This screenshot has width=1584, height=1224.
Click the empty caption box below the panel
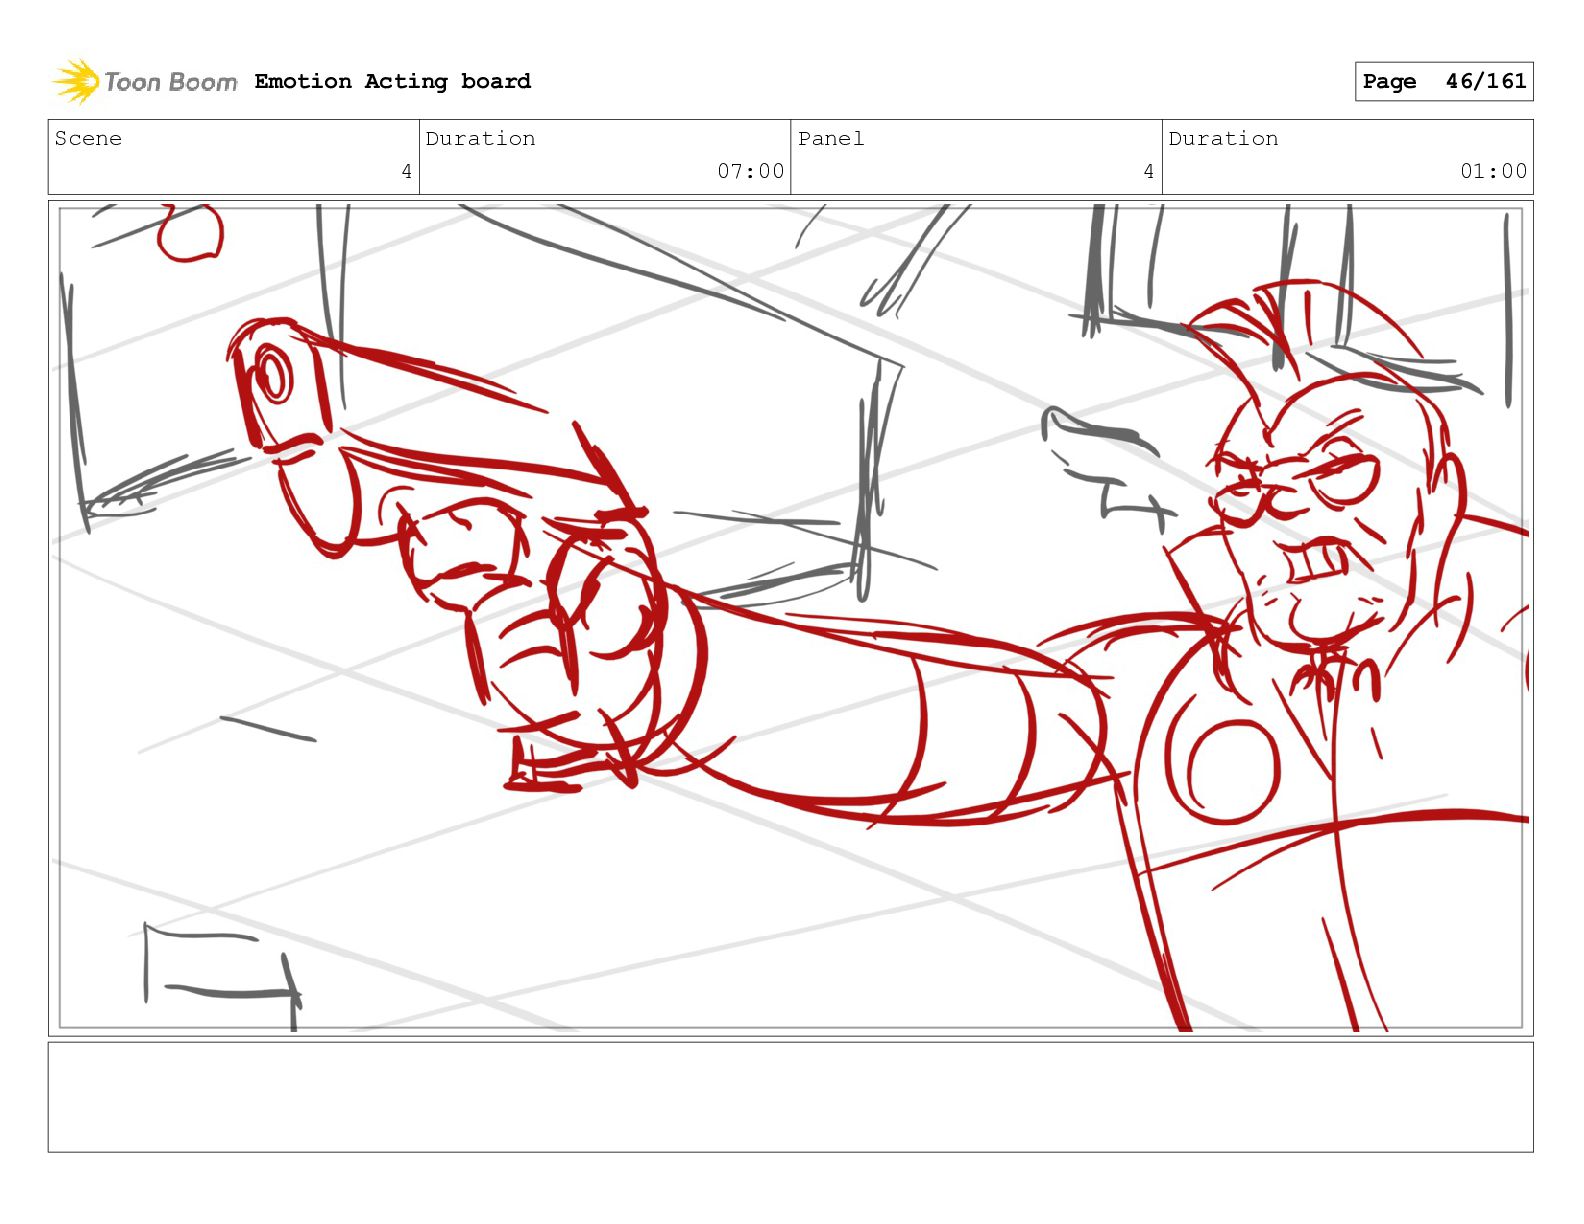pos(790,1097)
